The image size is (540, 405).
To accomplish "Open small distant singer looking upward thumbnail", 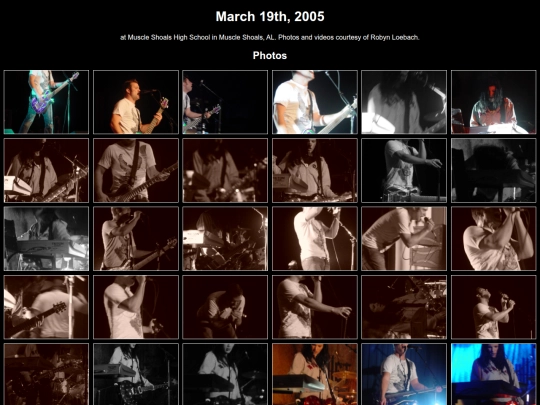I will (x=494, y=307).
